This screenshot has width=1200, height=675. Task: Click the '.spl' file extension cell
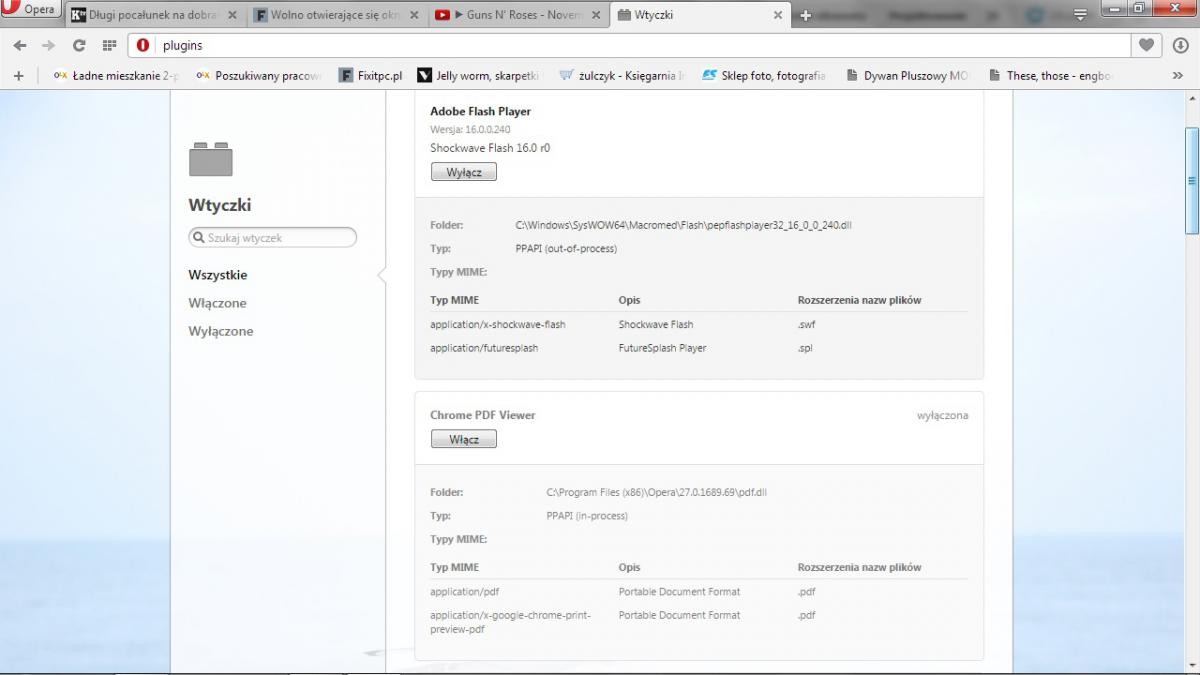(x=805, y=348)
